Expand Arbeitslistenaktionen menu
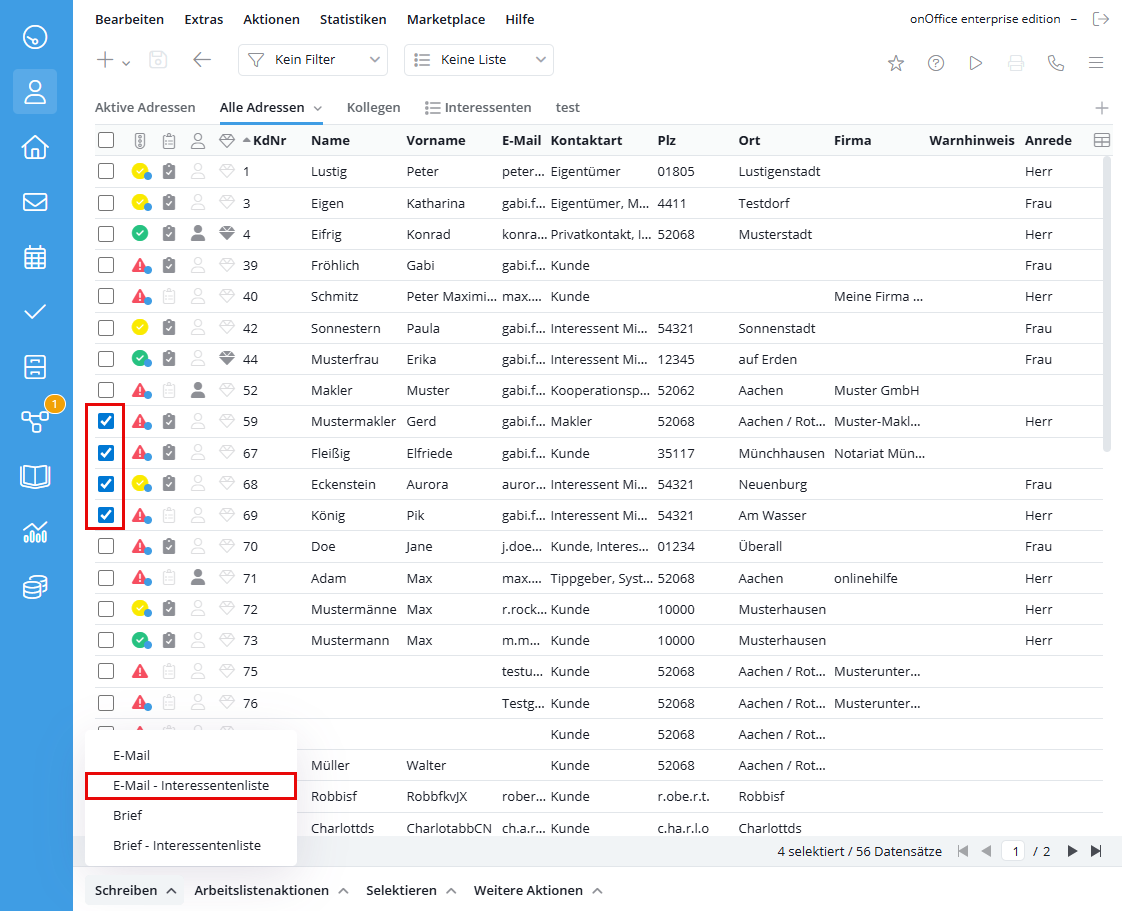This screenshot has height=911, width=1122. (x=271, y=890)
